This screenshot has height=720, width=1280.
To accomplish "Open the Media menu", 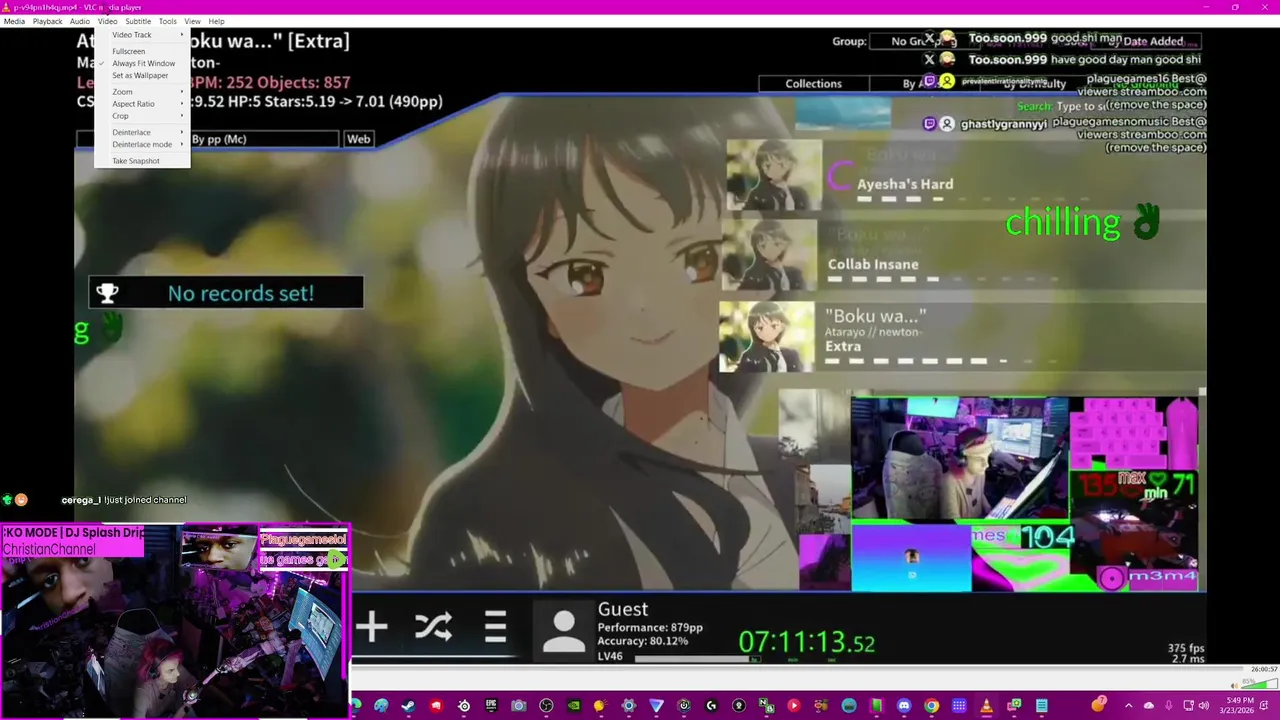I will pos(14,21).
